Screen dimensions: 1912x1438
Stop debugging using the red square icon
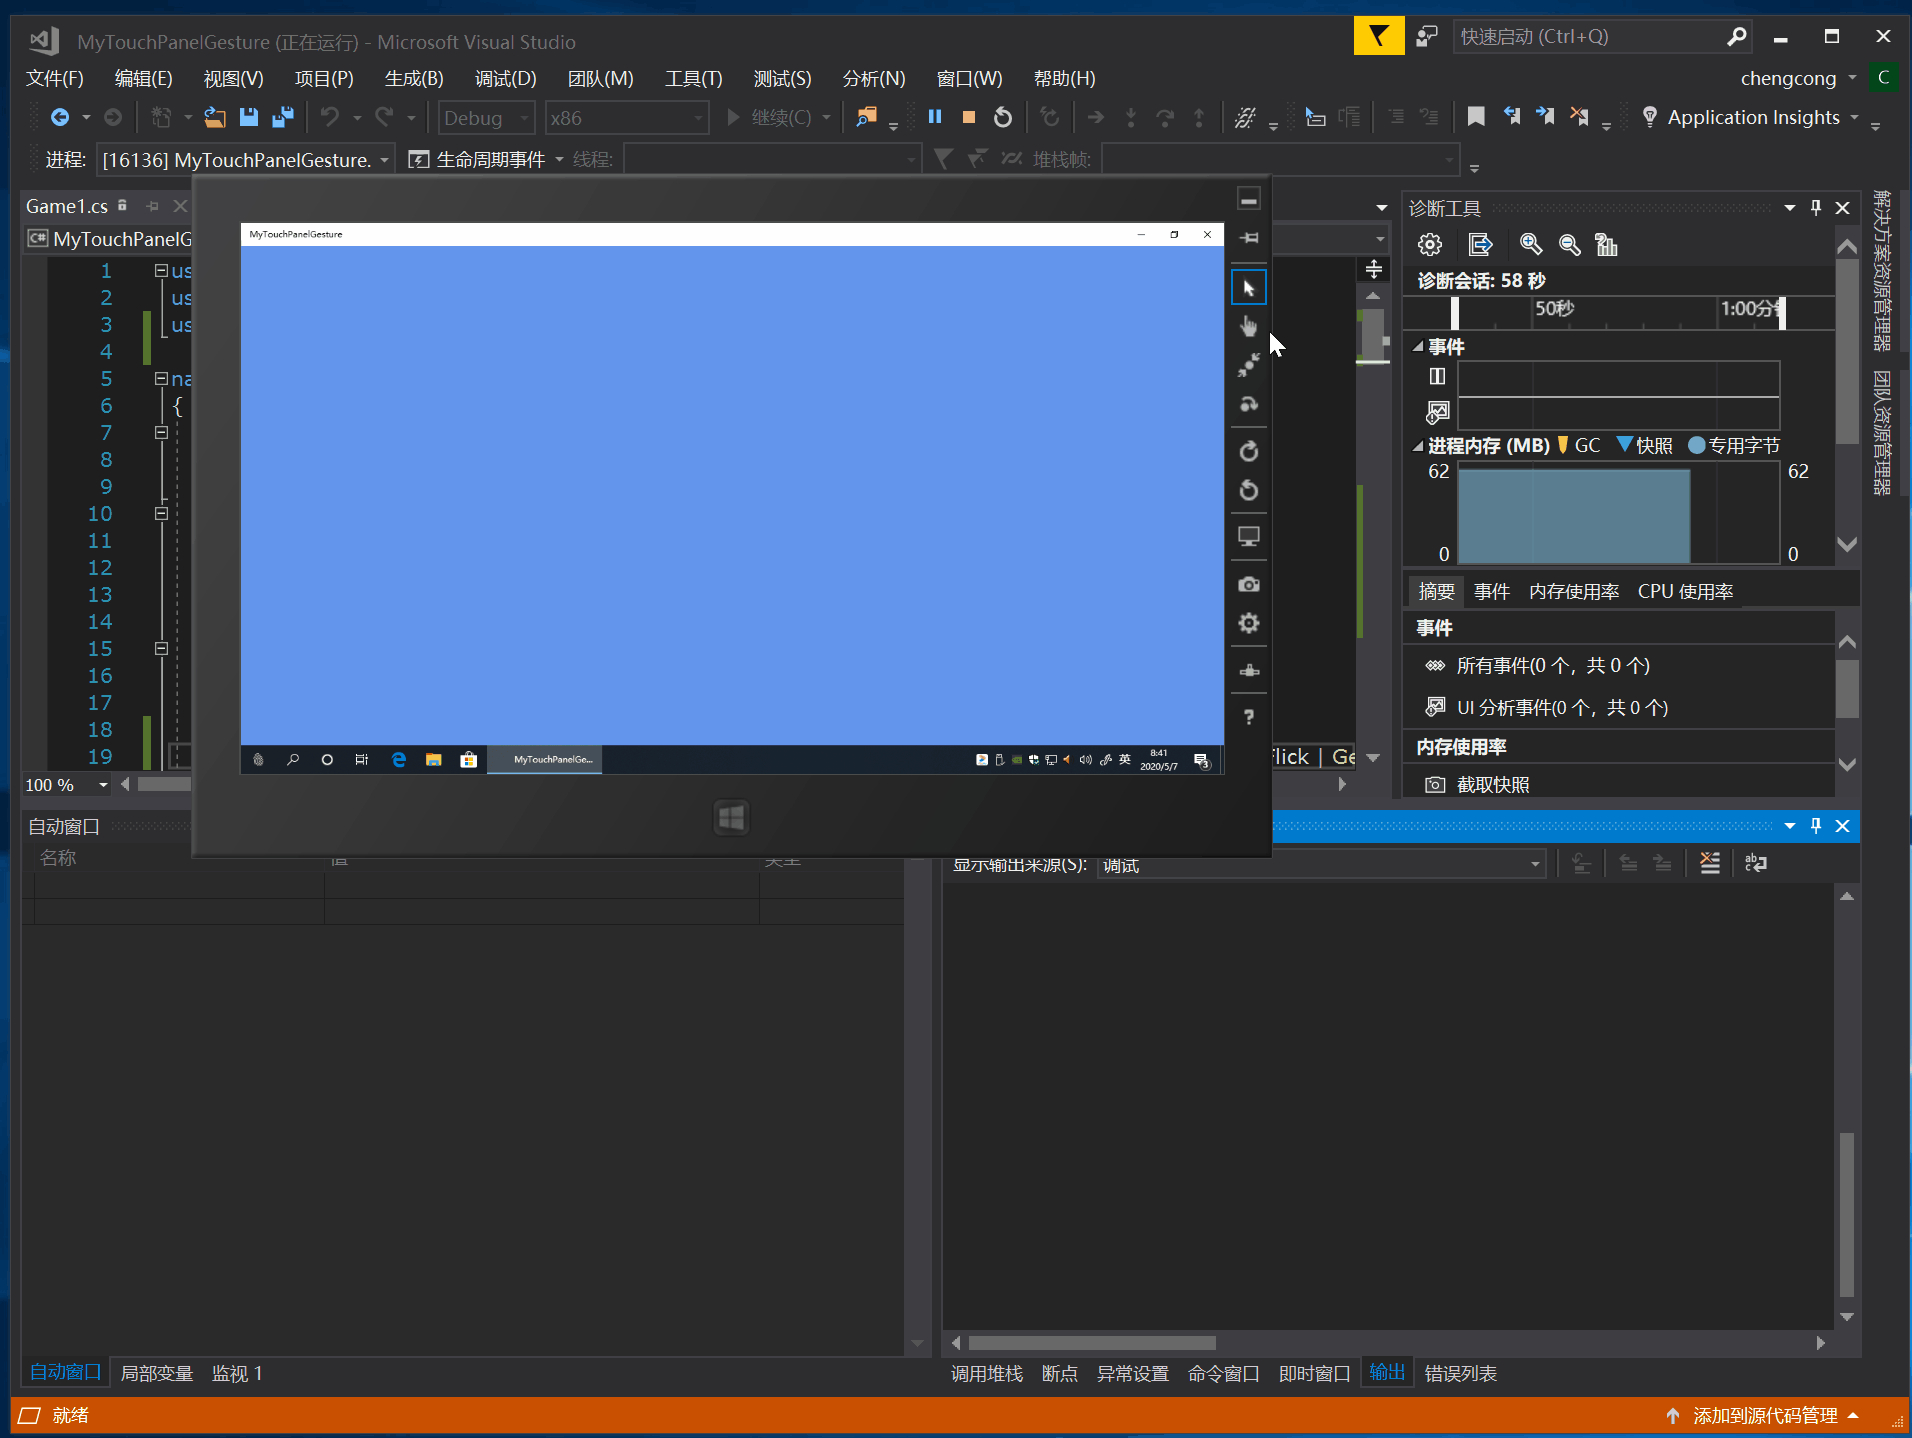pos(968,117)
